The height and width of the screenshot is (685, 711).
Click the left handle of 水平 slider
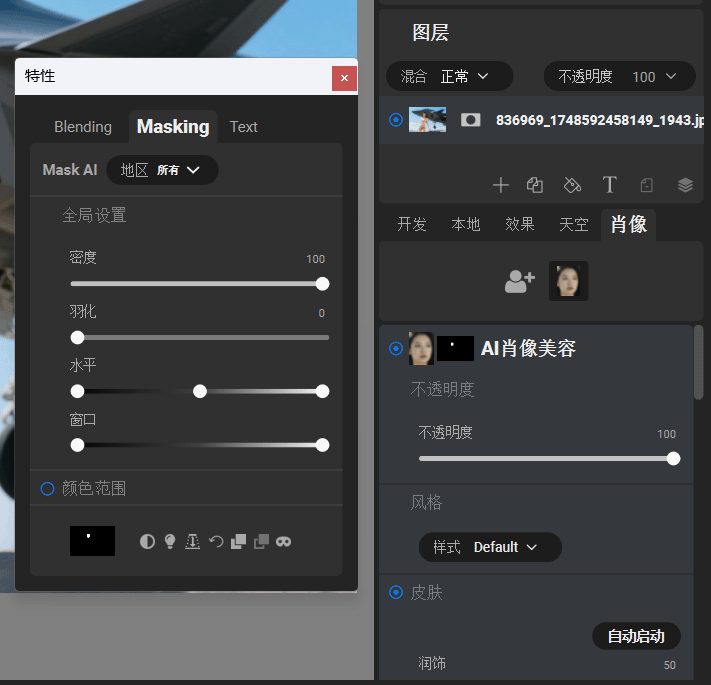[x=78, y=391]
